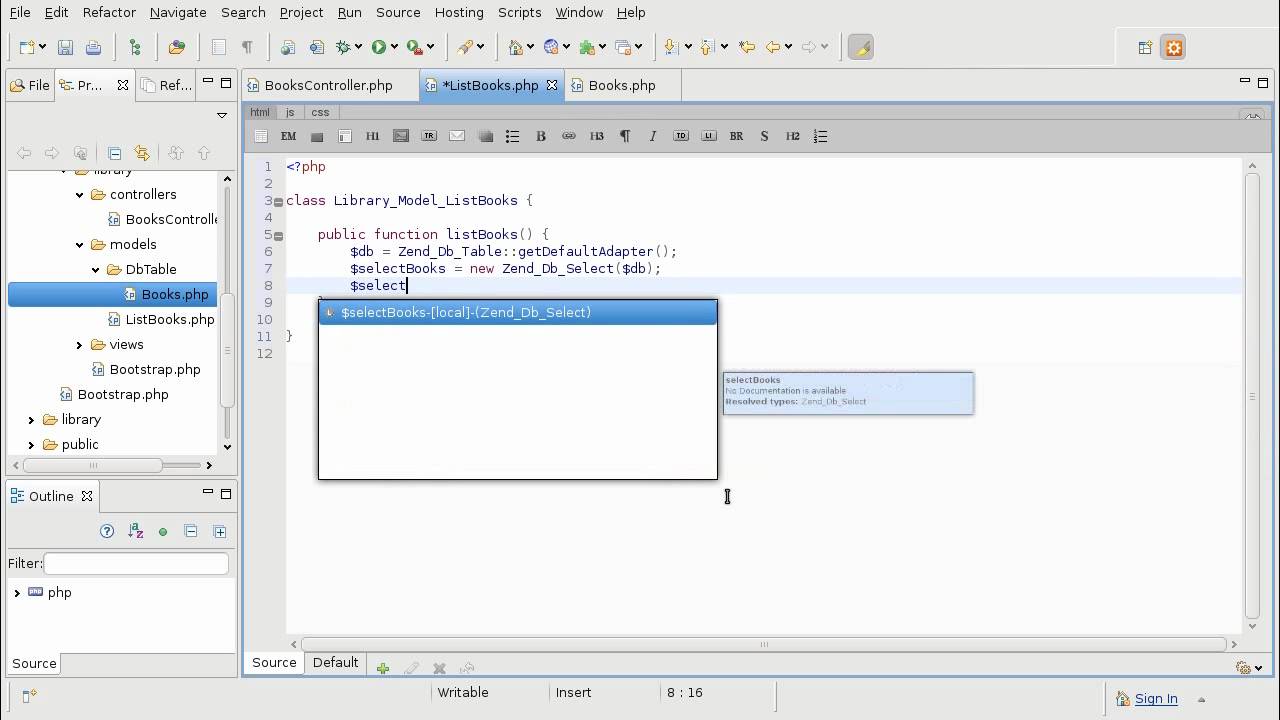
Task: Open project explorer view menu triangle
Action: 222,115
